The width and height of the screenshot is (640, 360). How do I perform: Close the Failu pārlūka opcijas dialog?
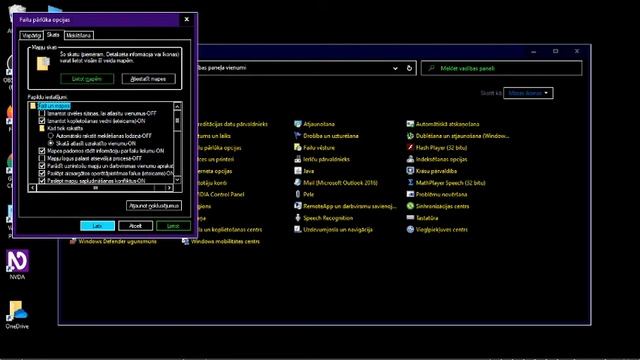[x=187, y=19]
